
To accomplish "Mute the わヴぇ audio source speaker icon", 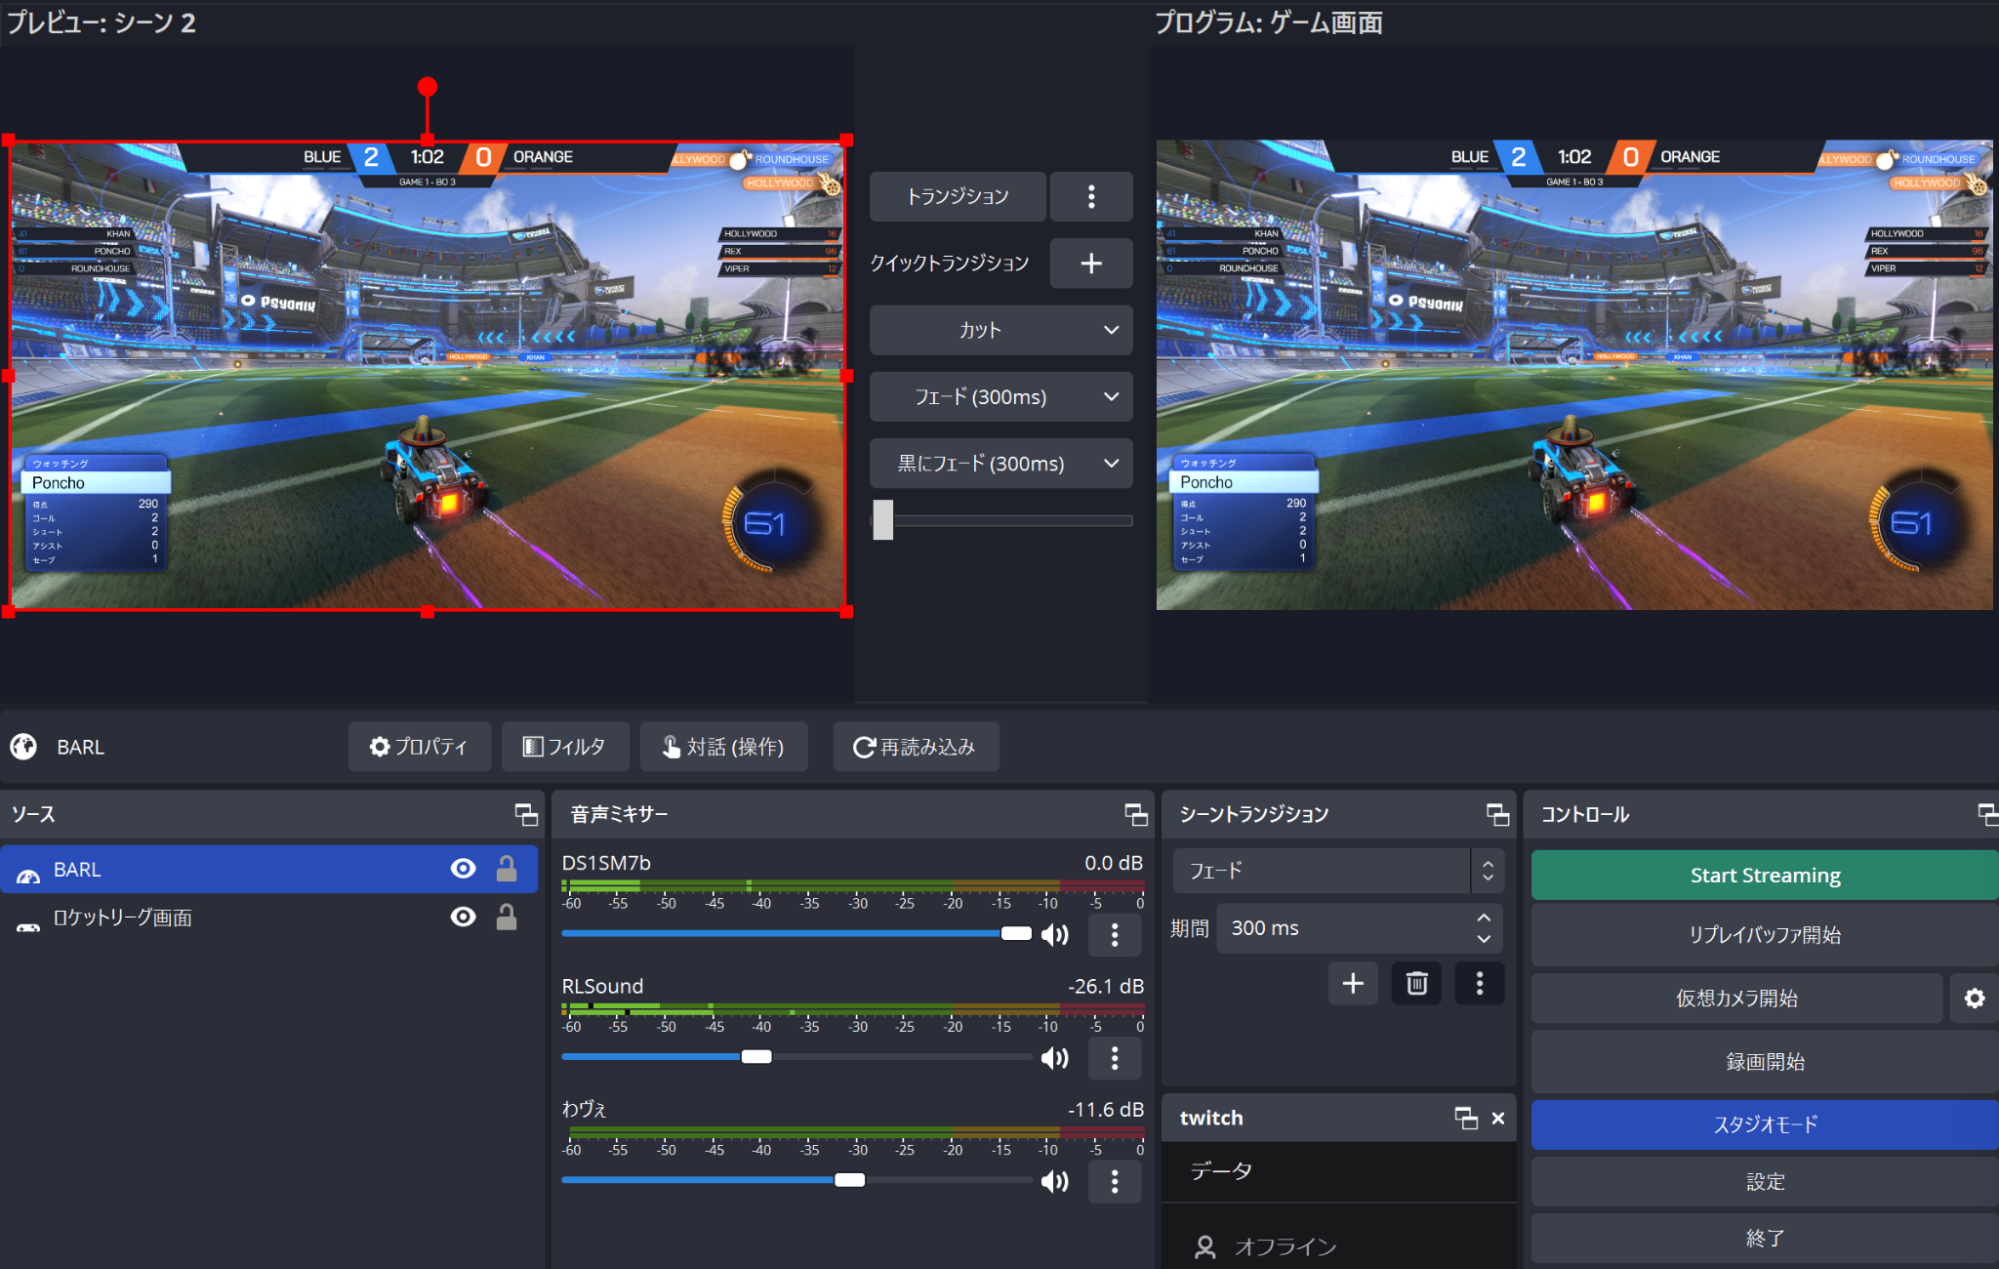I will point(1054,1181).
